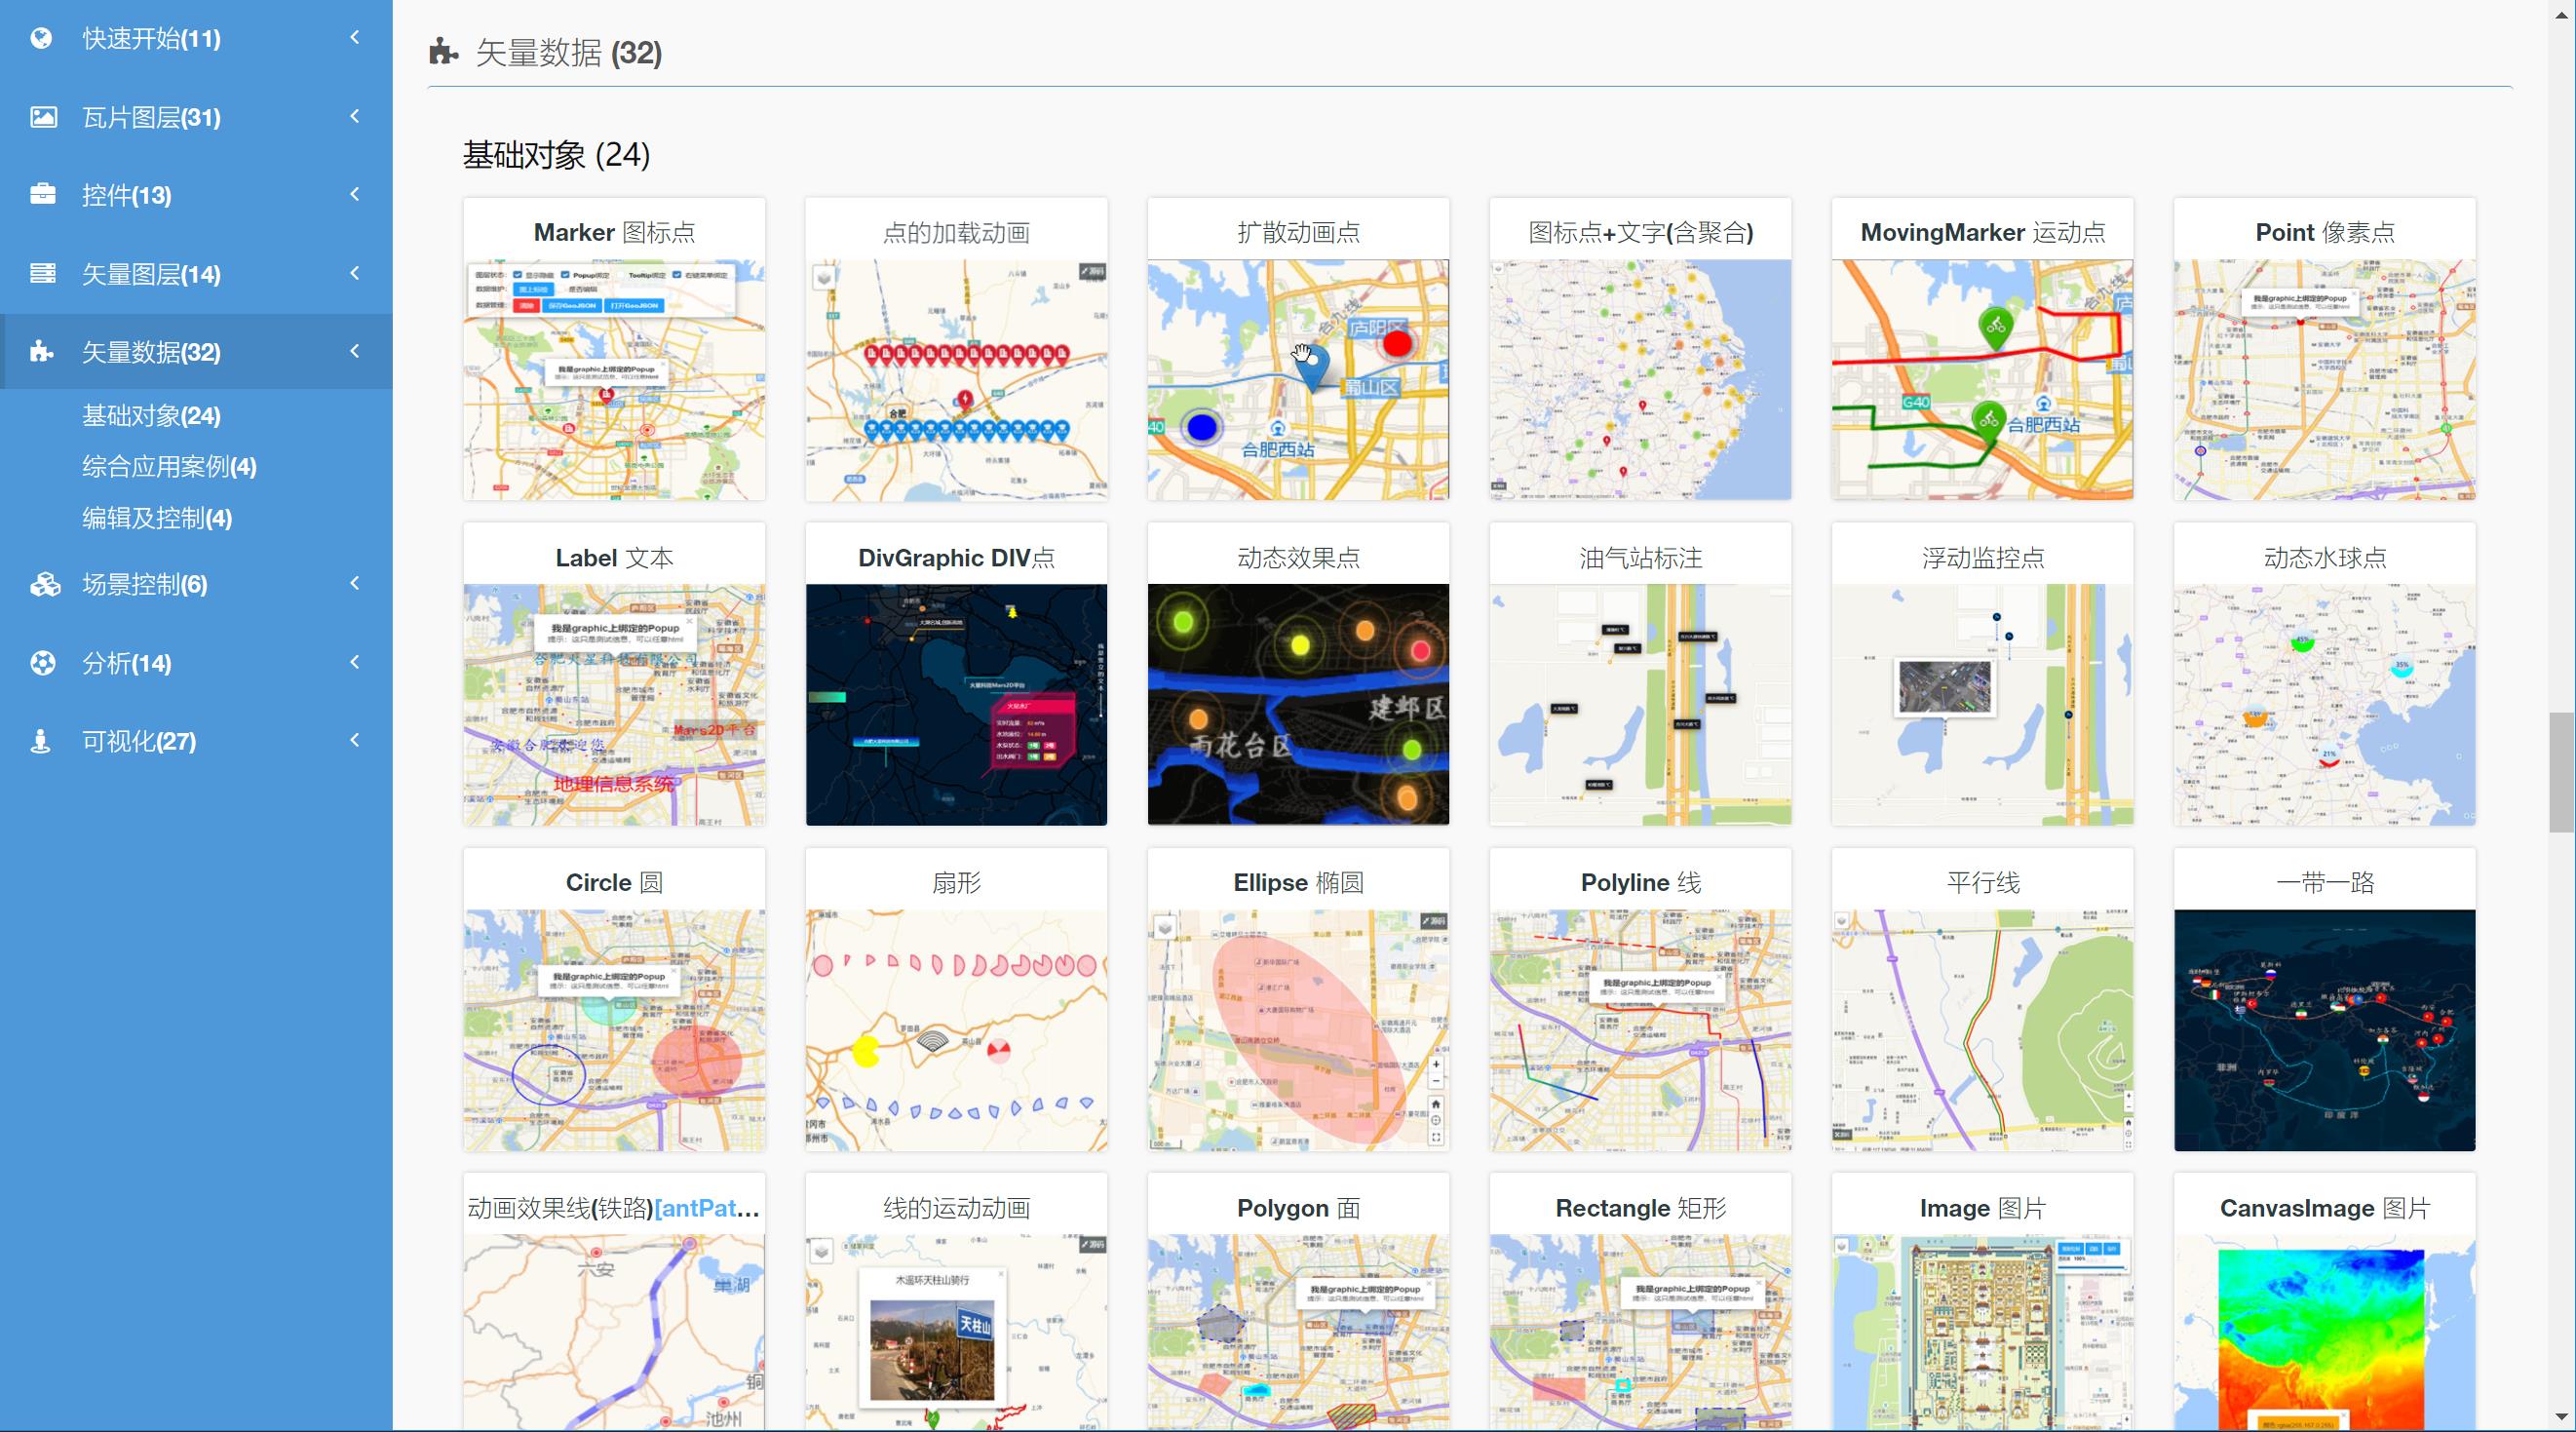Click the page vertical scrollbar thumb
The width and height of the screenshot is (2576, 1432).
(x=2560, y=772)
